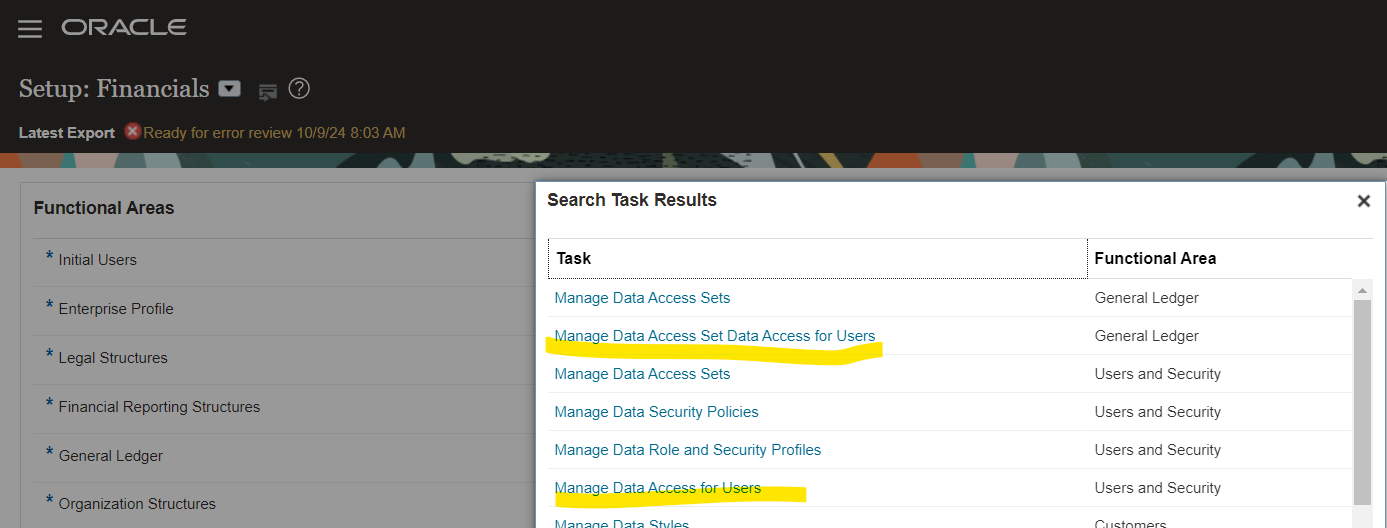Open Manage Data Role and Security Profiles
This screenshot has width=1387, height=528.
(687, 450)
